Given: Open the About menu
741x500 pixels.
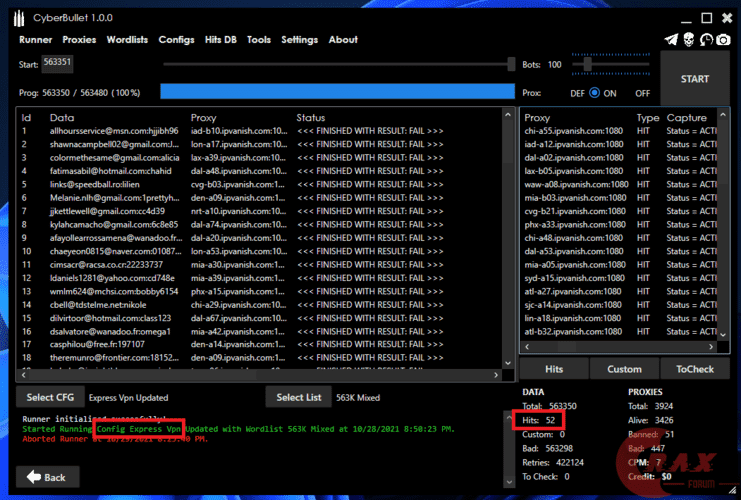Looking at the screenshot, I should click(x=343, y=40).
